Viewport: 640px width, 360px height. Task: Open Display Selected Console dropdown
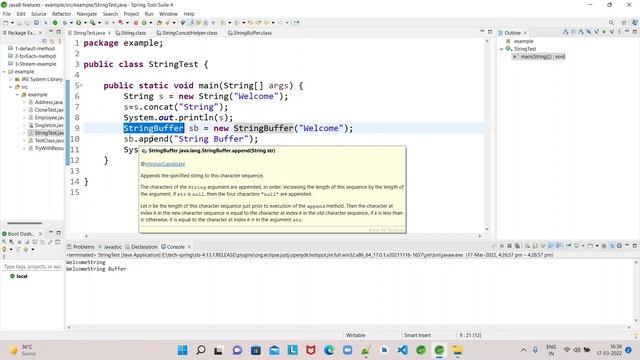point(583,246)
